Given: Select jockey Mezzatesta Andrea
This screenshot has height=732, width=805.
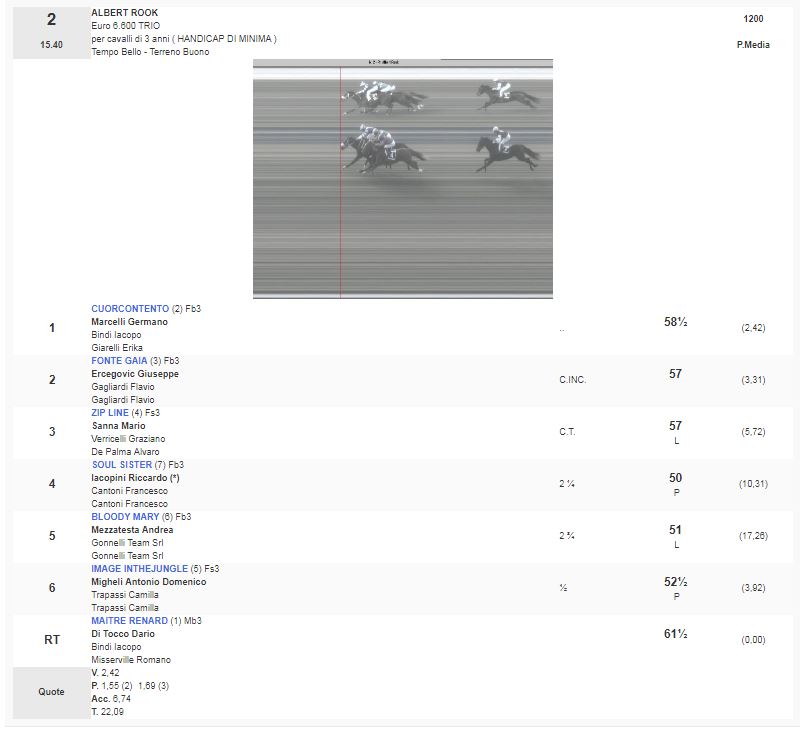Looking at the screenshot, I should point(132,530).
